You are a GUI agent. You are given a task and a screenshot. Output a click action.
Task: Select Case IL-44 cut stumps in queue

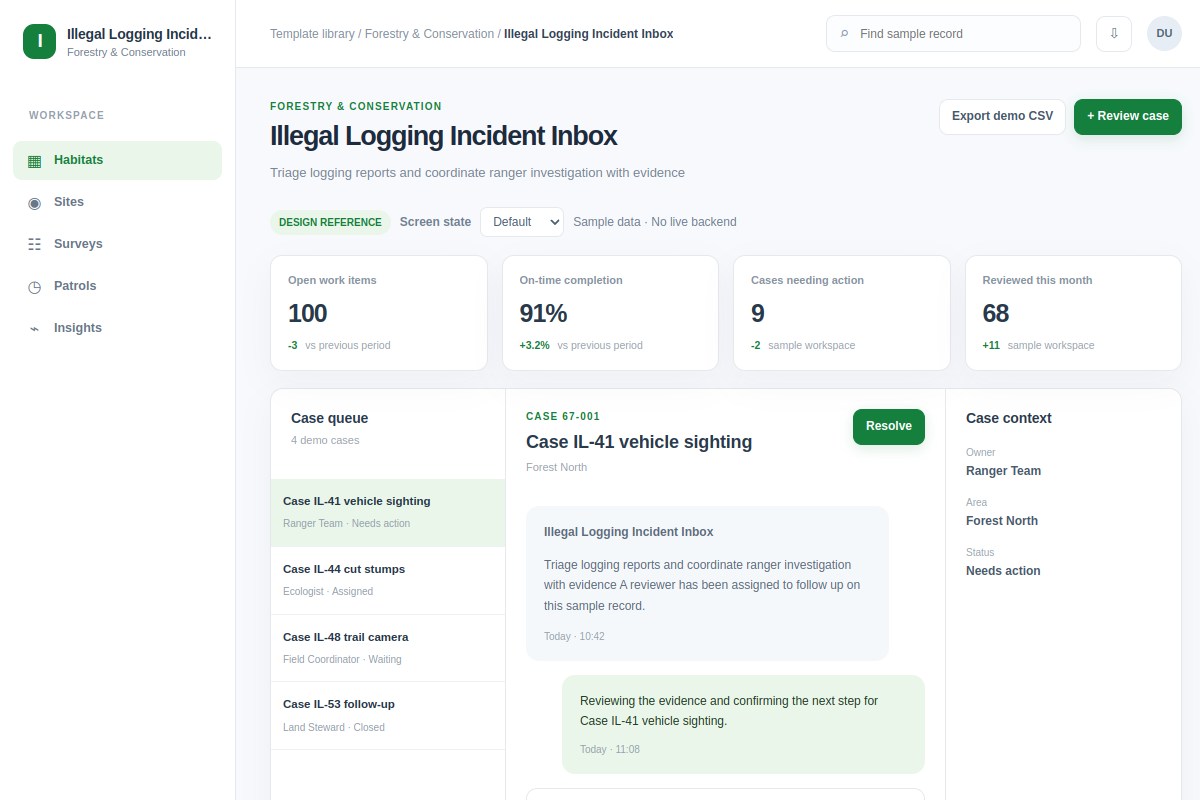tap(388, 580)
